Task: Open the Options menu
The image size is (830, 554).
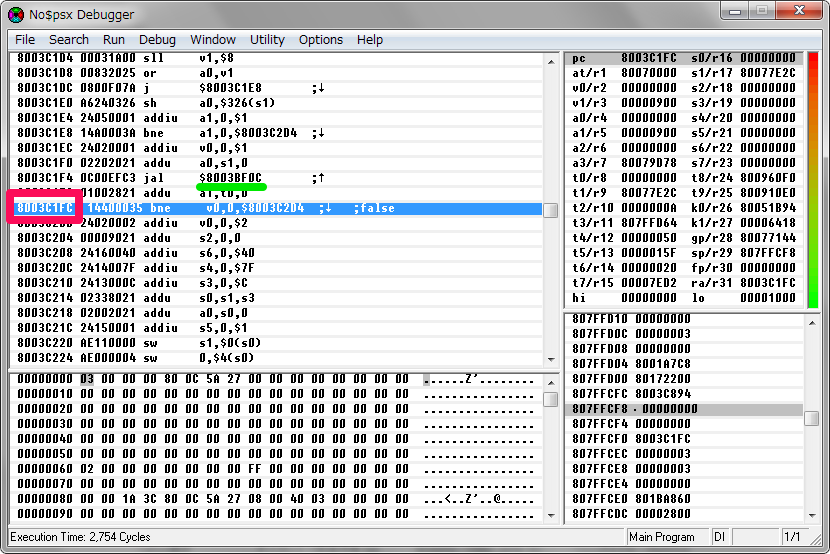Action: [x=321, y=40]
